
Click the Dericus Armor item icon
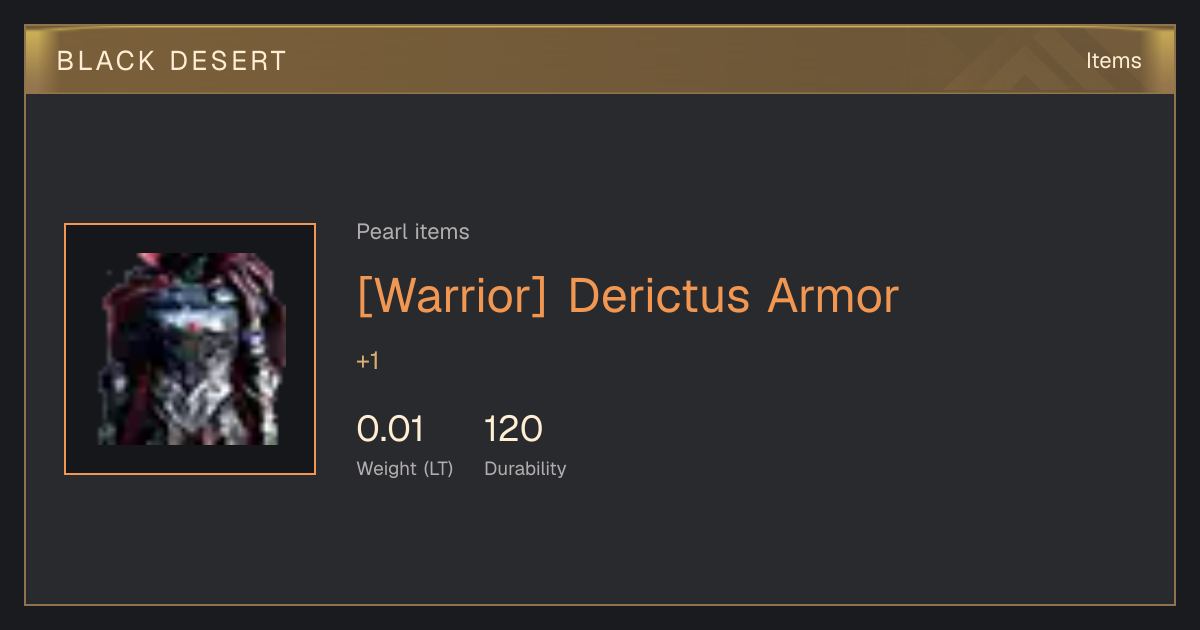click(x=190, y=349)
